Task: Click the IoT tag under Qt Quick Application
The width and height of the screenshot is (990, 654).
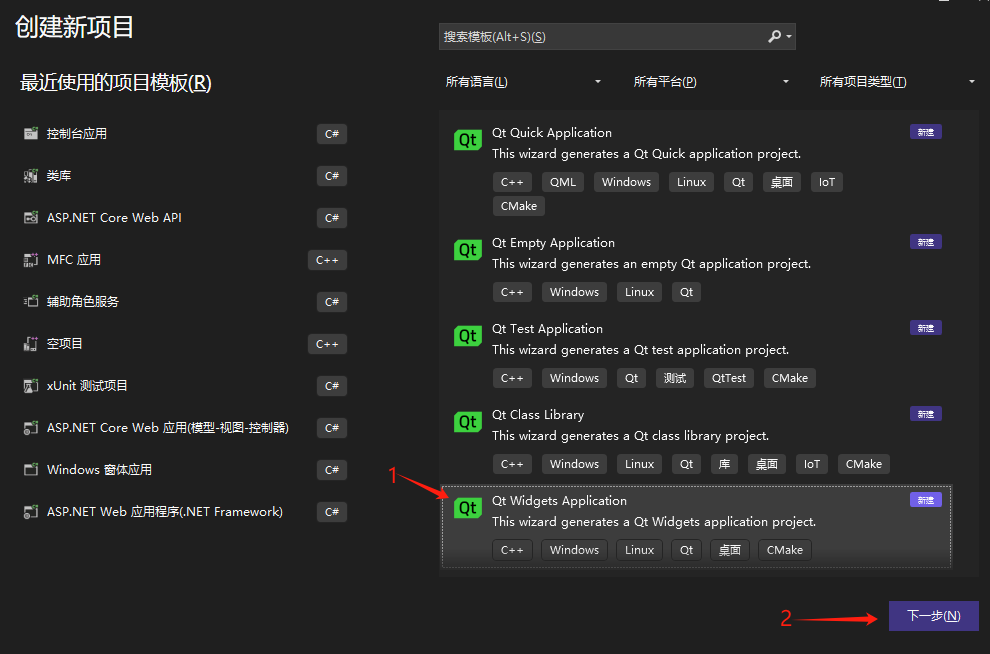Action: pos(826,182)
